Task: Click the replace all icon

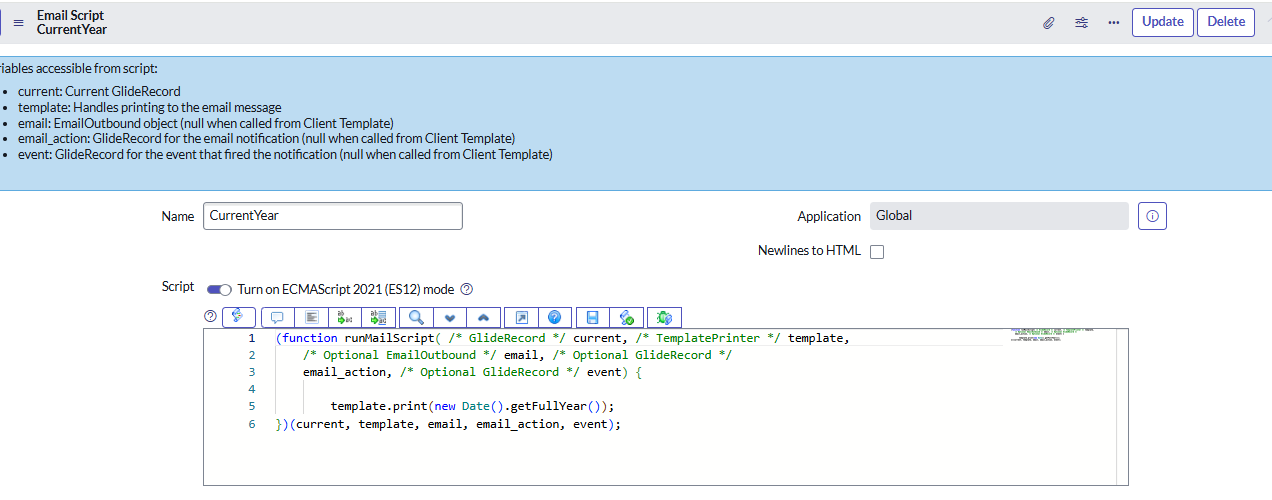Action: click(378, 317)
